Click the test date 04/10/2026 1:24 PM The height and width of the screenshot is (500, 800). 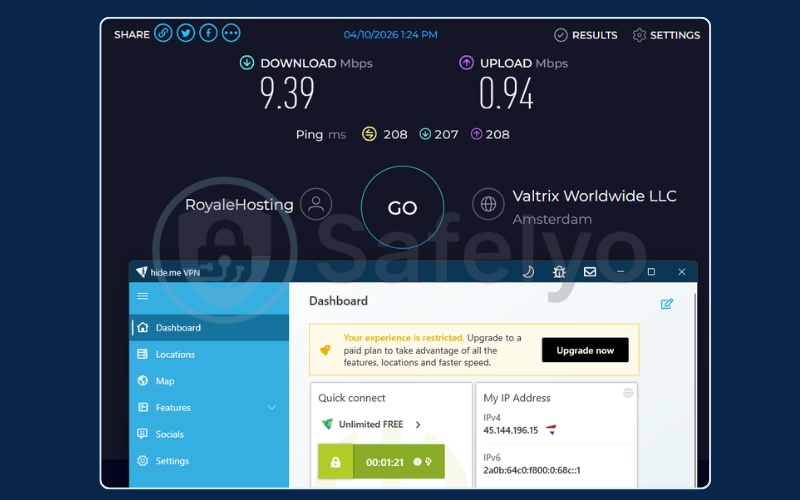coord(390,35)
